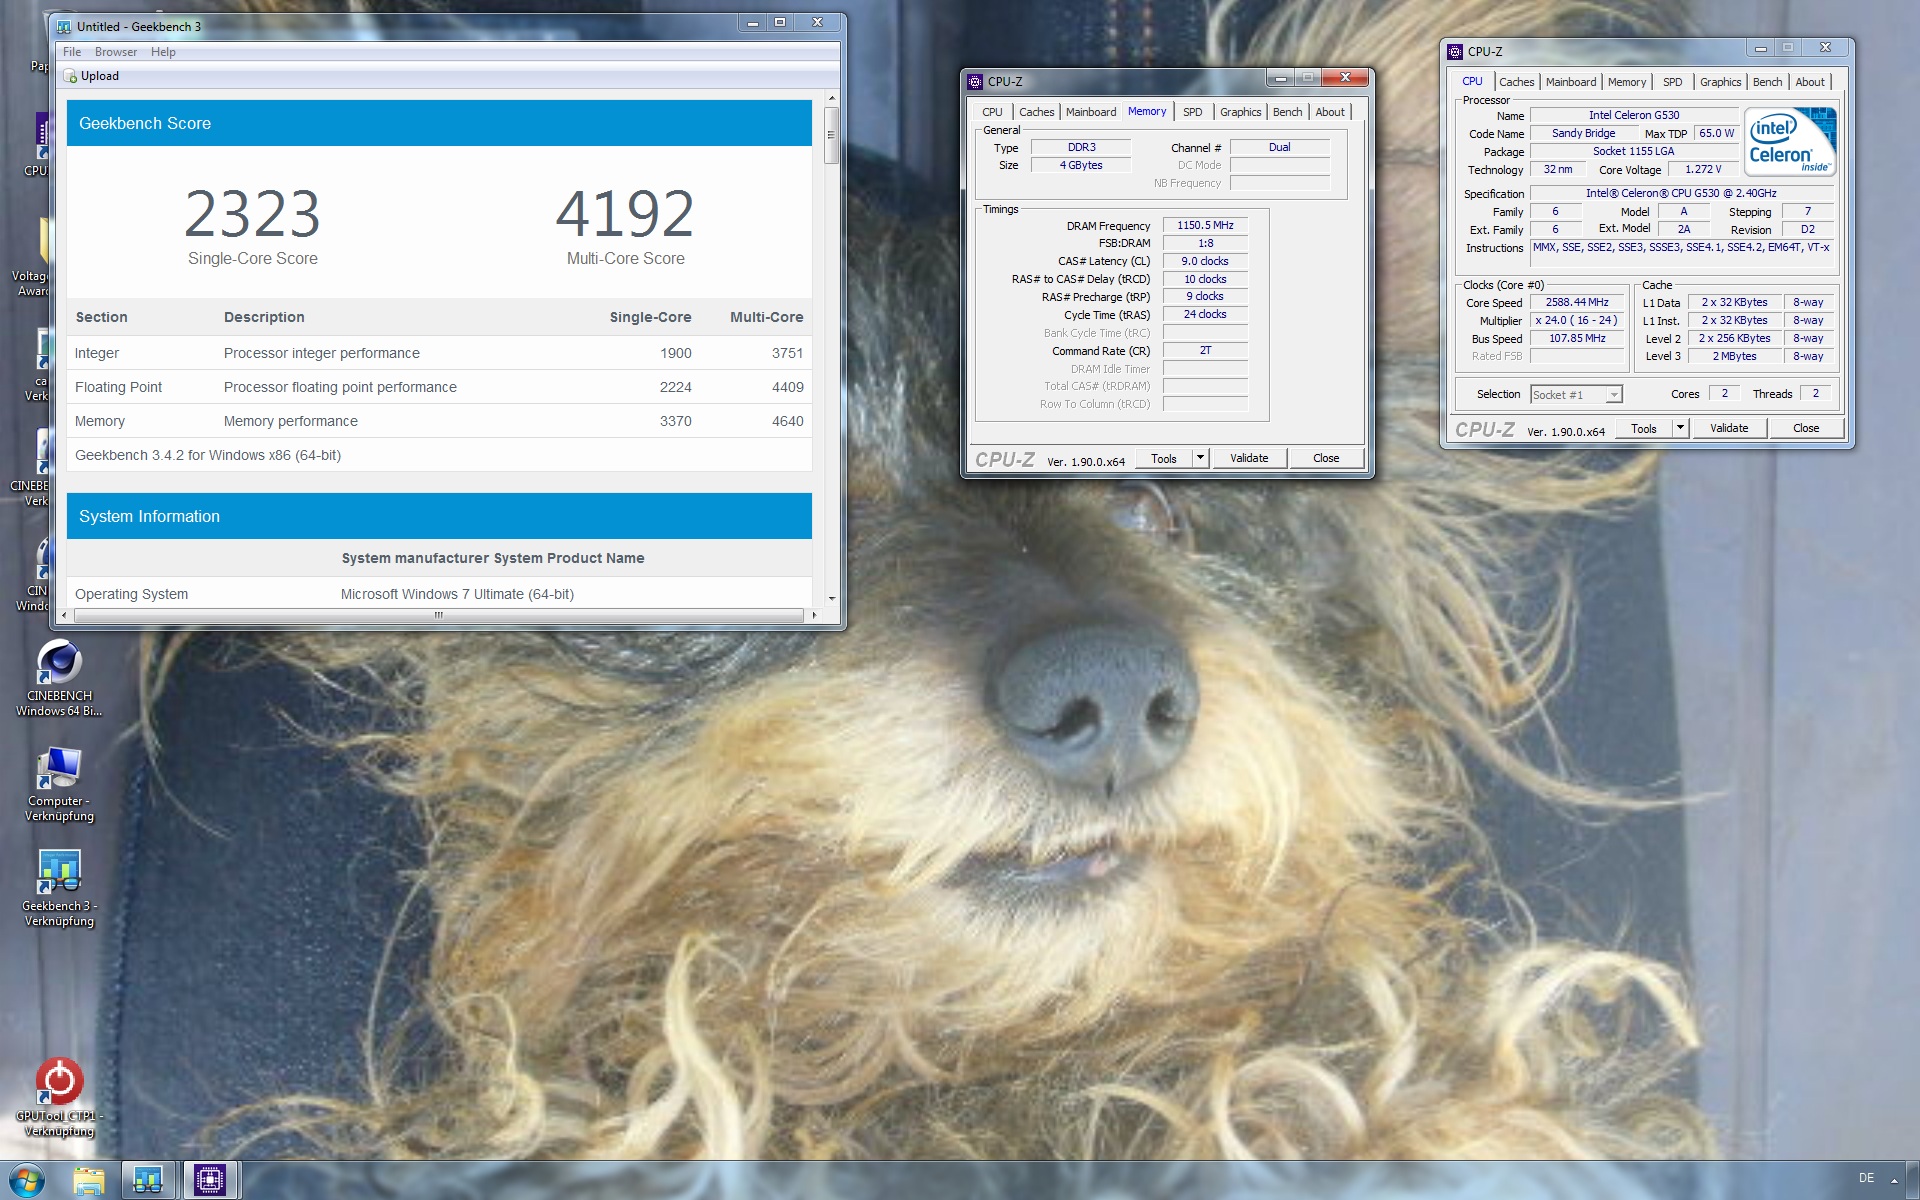
Task: Switch to SPD tab in Memory CPU-Z window
Action: point(1192,112)
